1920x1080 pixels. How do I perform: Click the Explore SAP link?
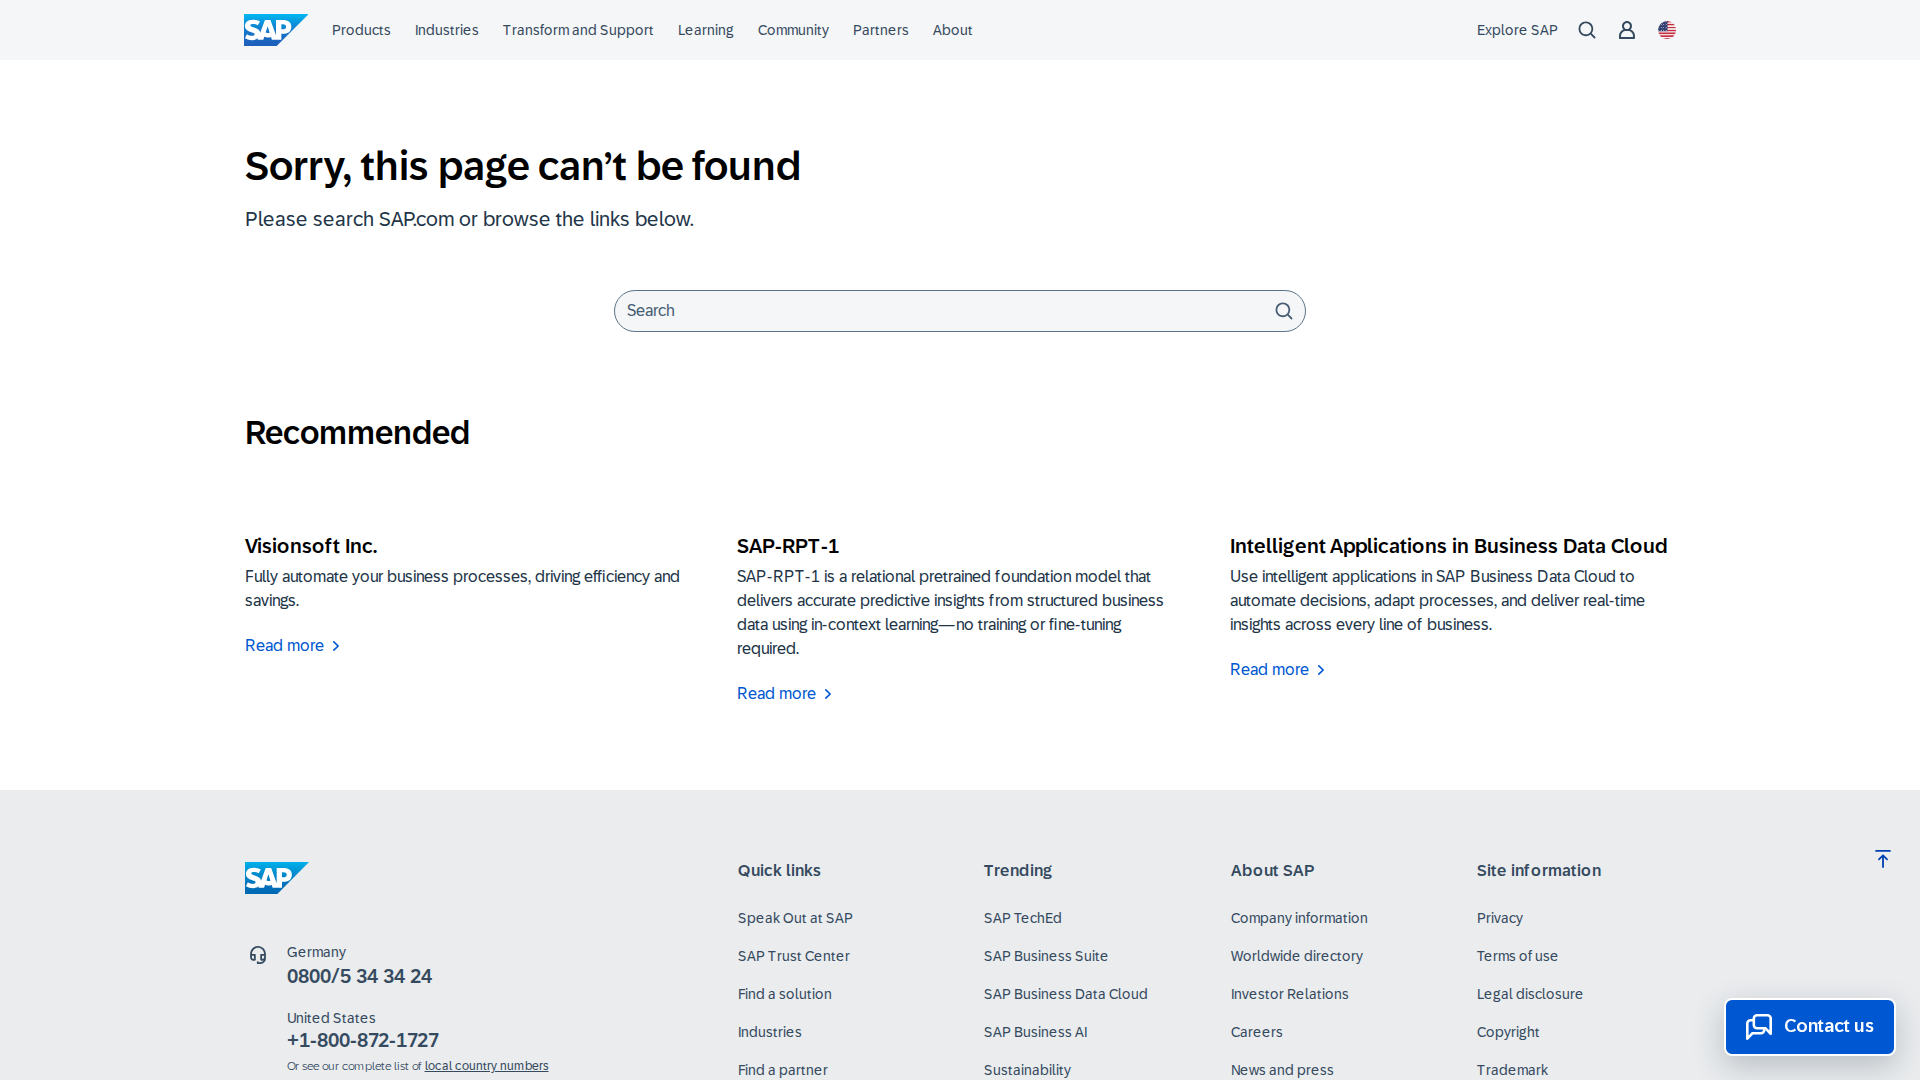tap(1517, 30)
